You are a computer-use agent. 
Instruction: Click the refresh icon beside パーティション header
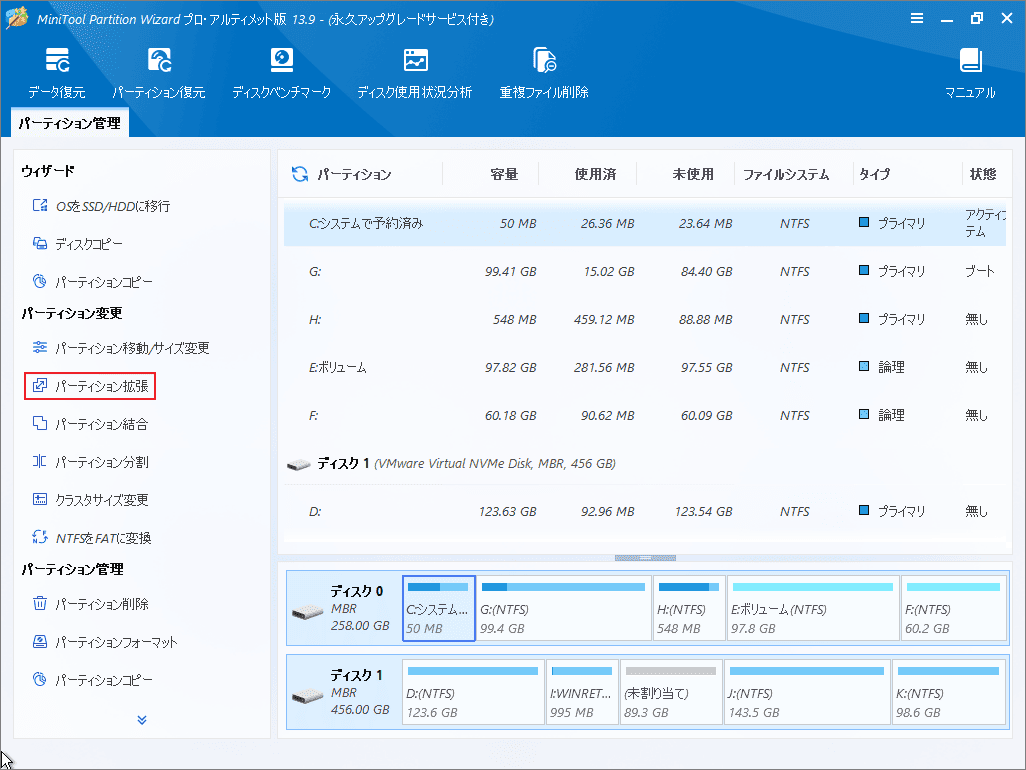click(300, 174)
